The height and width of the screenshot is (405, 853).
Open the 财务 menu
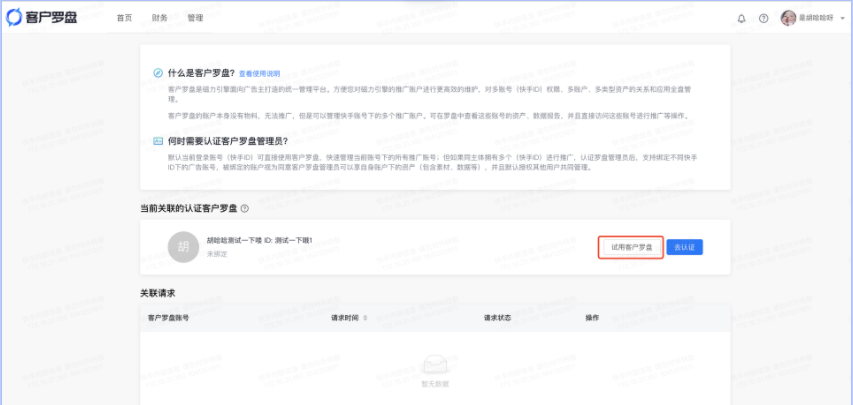pyautogui.click(x=160, y=18)
